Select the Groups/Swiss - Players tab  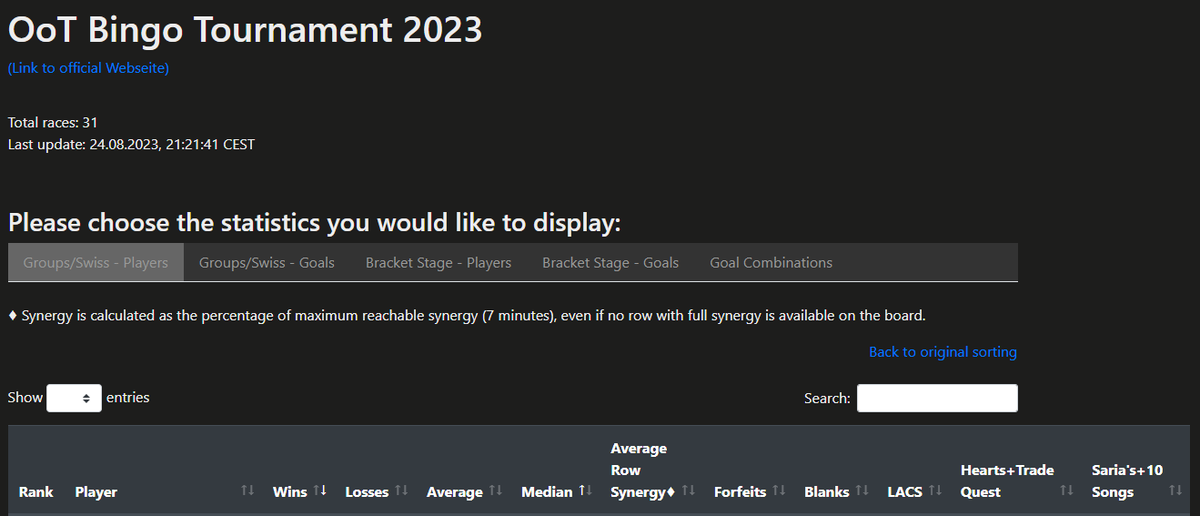coord(96,263)
